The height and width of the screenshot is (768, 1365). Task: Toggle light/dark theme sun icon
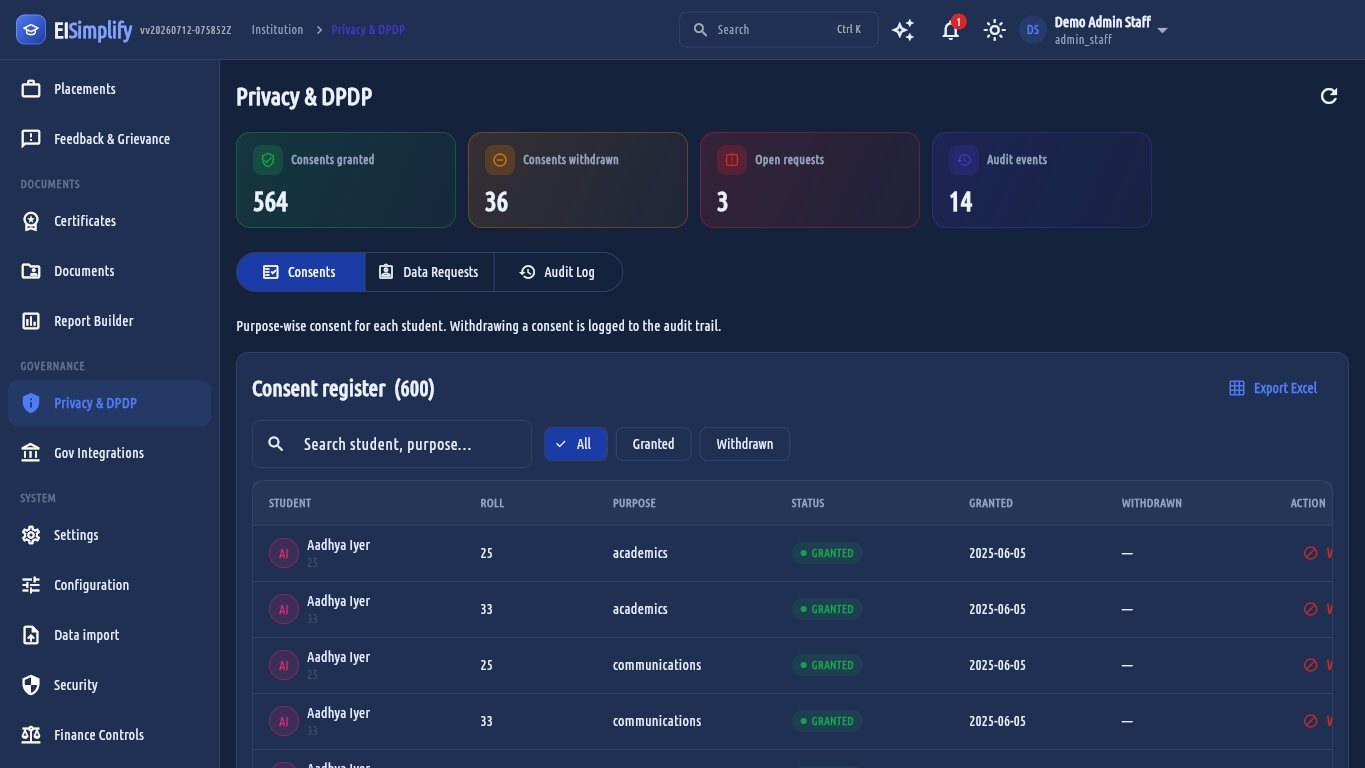994,30
